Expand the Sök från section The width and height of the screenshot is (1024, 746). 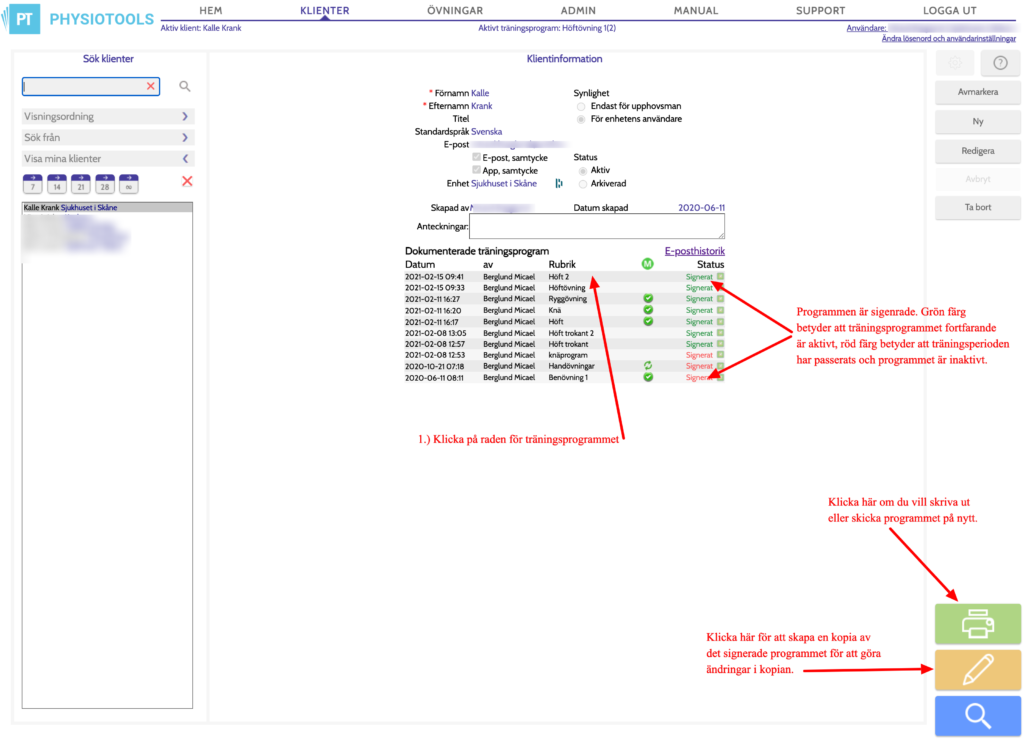click(107, 137)
